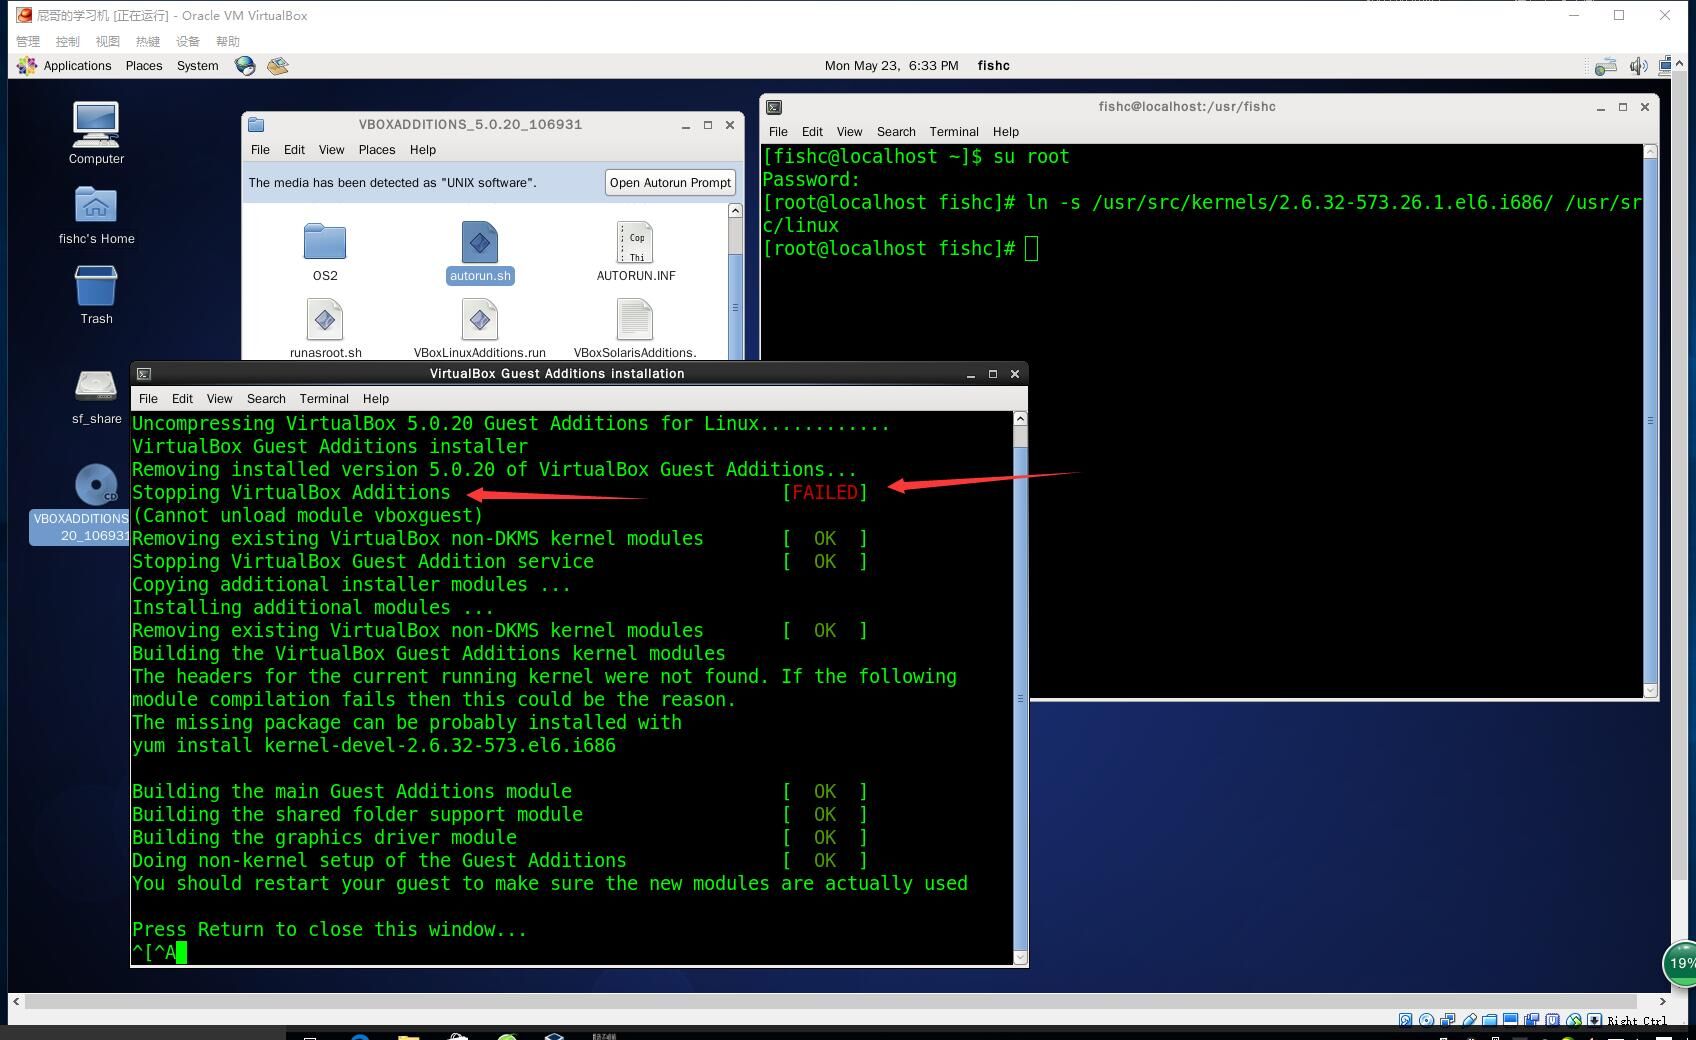Open File menu in VBOXADDITIONS file manager
The width and height of the screenshot is (1696, 1040).
click(x=260, y=150)
